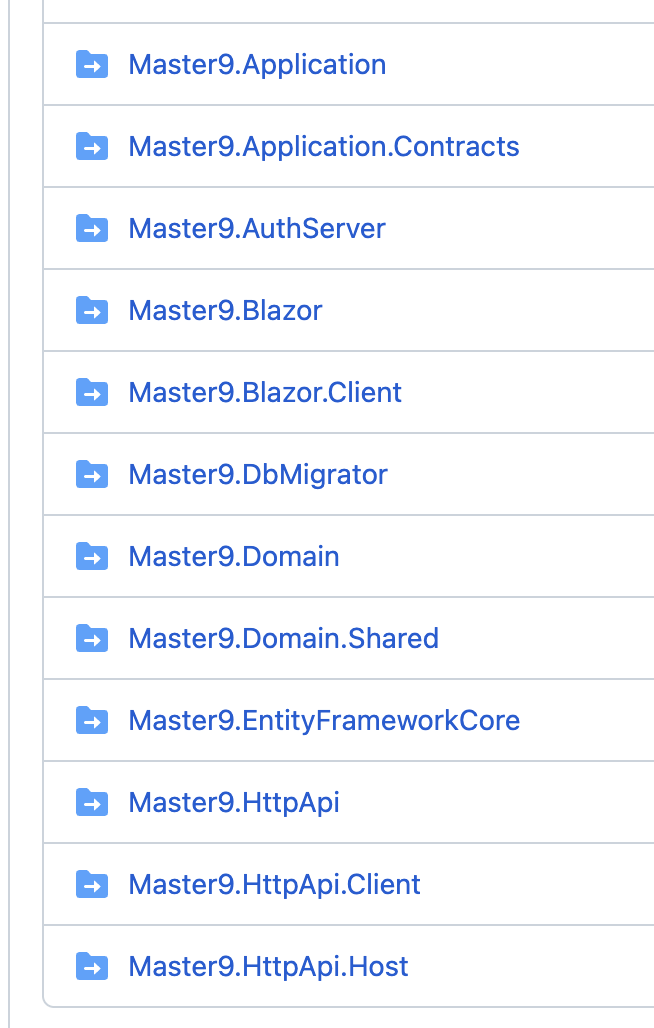Open the Master9.HttpApi.Host folder link
The image size is (654, 1028).
pos(268,967)
